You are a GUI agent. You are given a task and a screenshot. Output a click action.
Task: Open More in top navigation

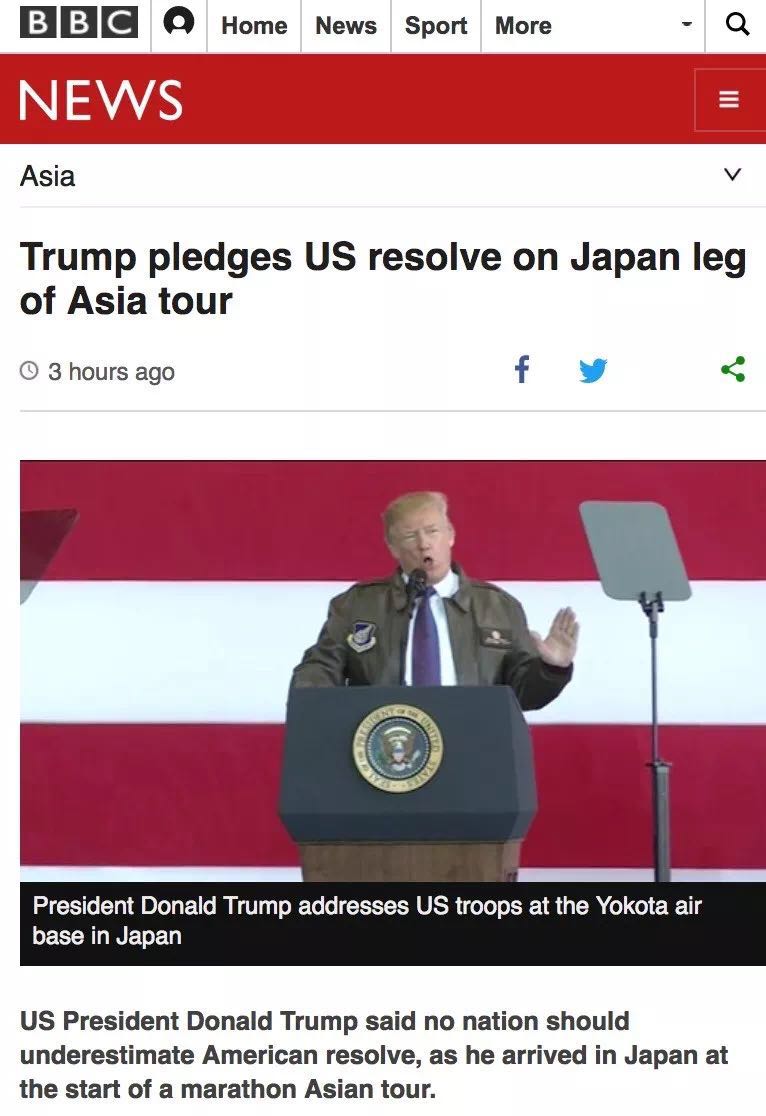[x=523, y=26]
